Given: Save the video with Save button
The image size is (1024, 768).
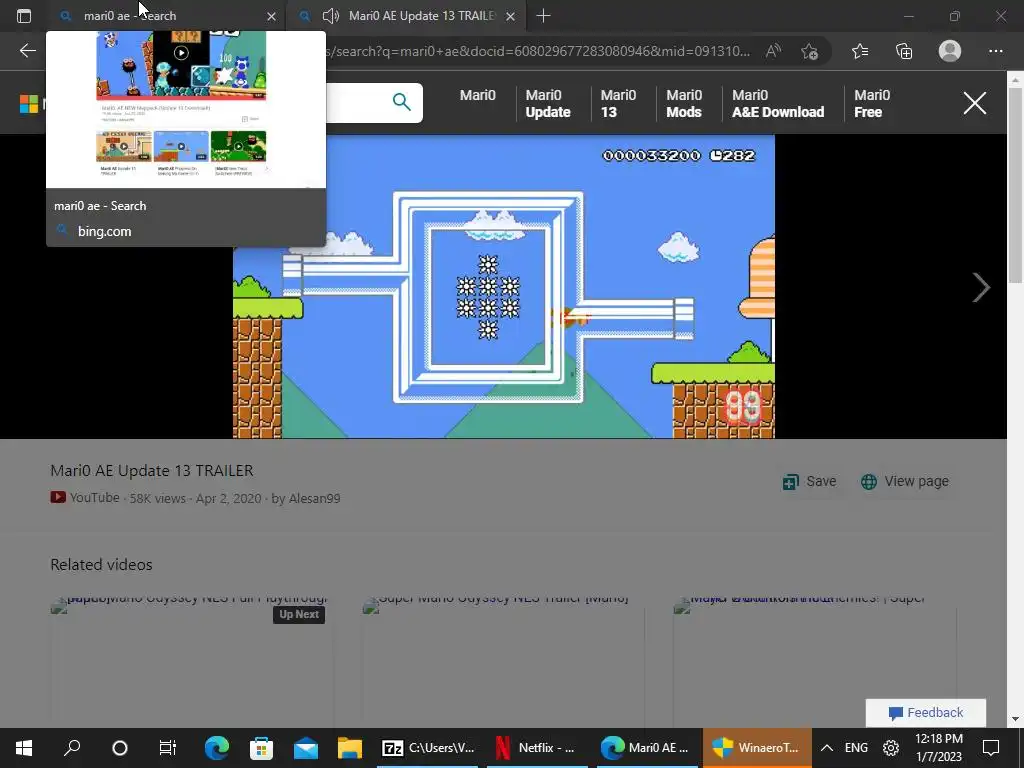Looking at the screenshot, I should (x=810, y=481).
